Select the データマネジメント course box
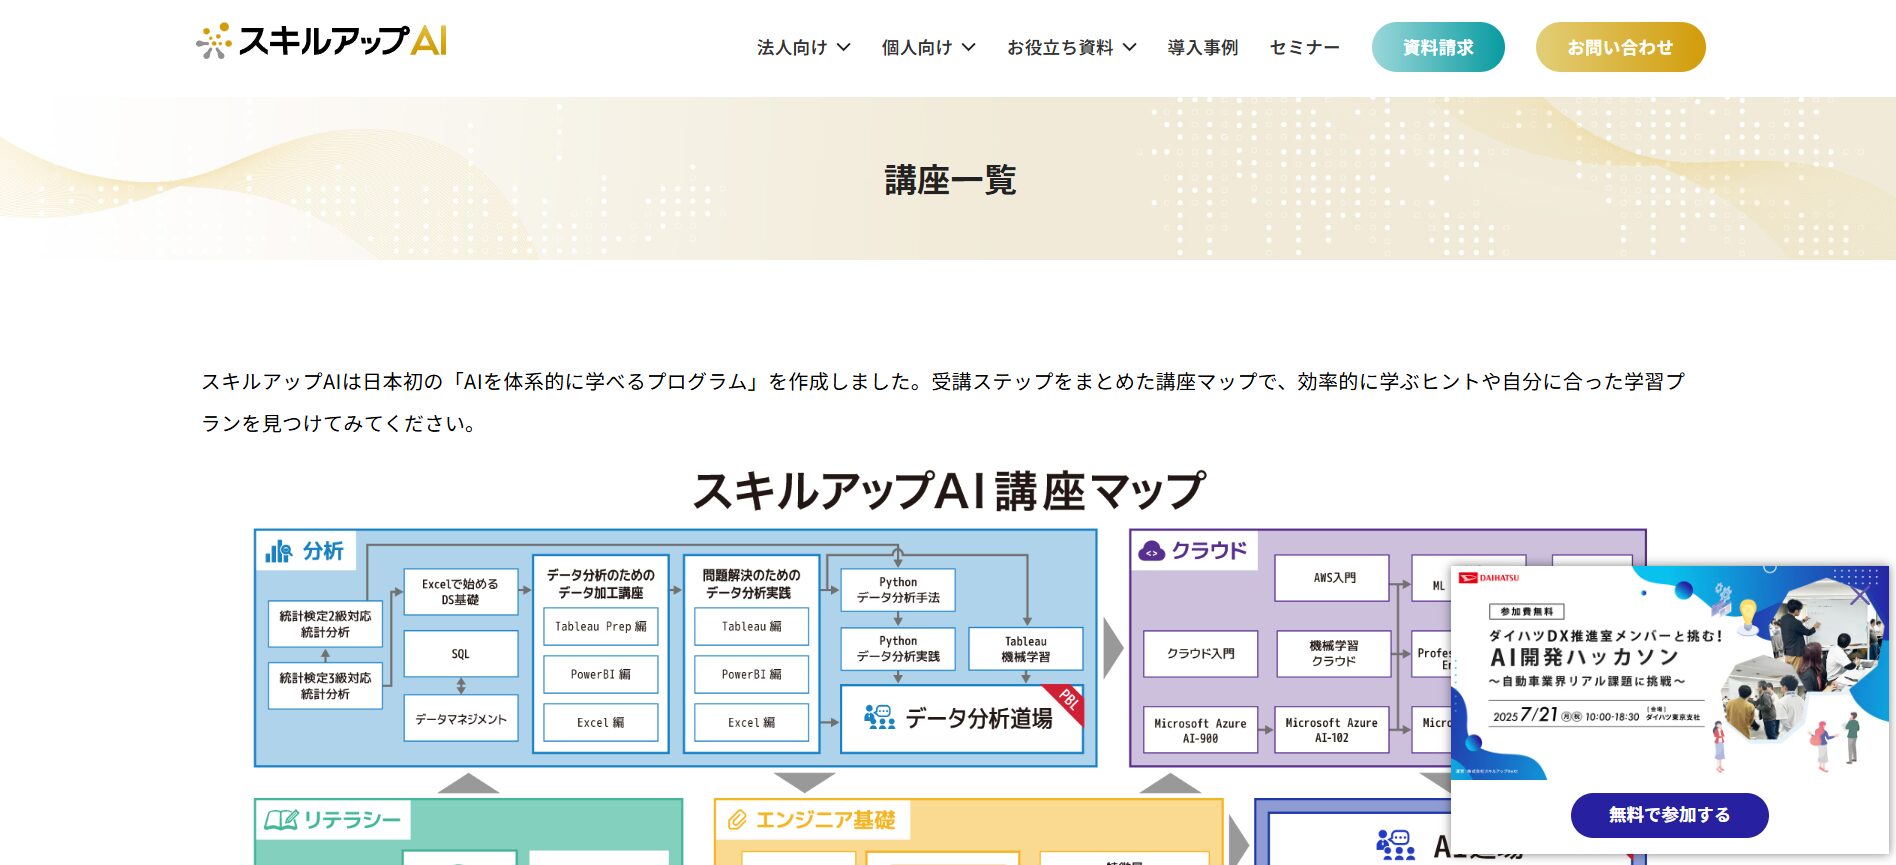The width and height of the screenshot is (1896, 865). tap(460, 719)
